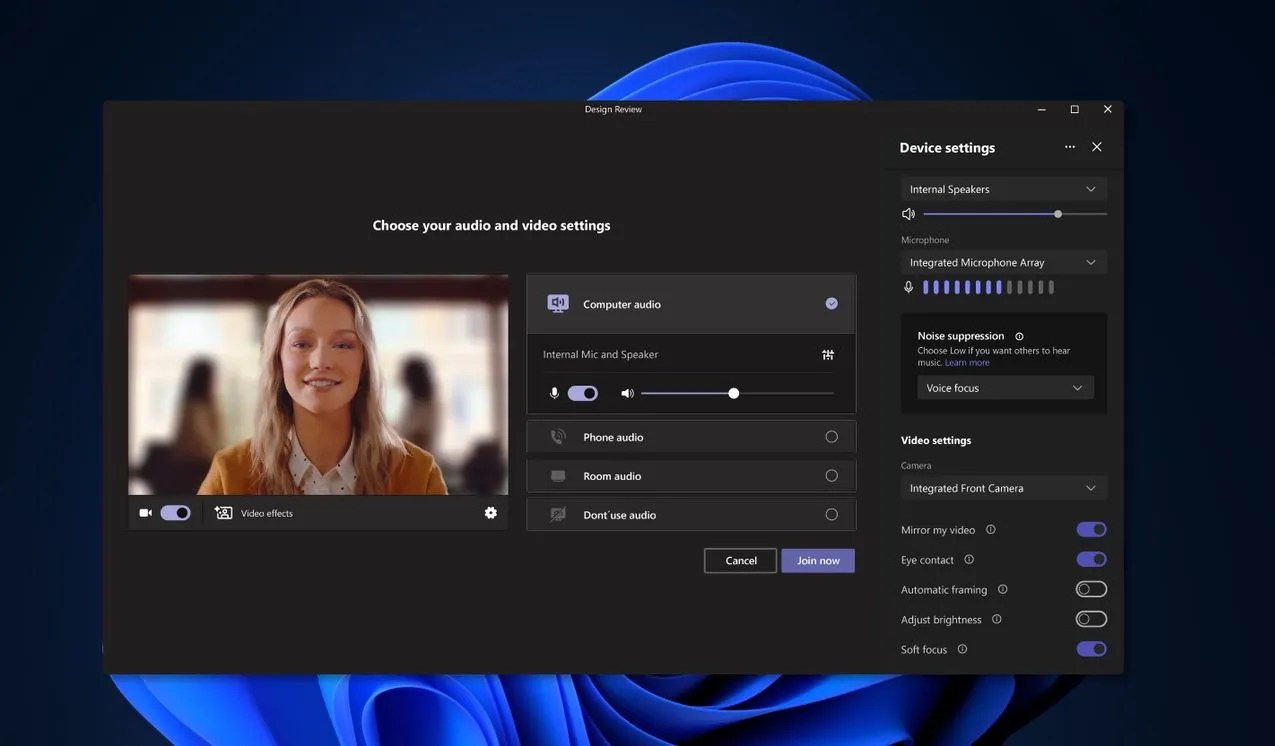Click Cancel button
Screen dimensions: 1275x746
tap(740, 561)
